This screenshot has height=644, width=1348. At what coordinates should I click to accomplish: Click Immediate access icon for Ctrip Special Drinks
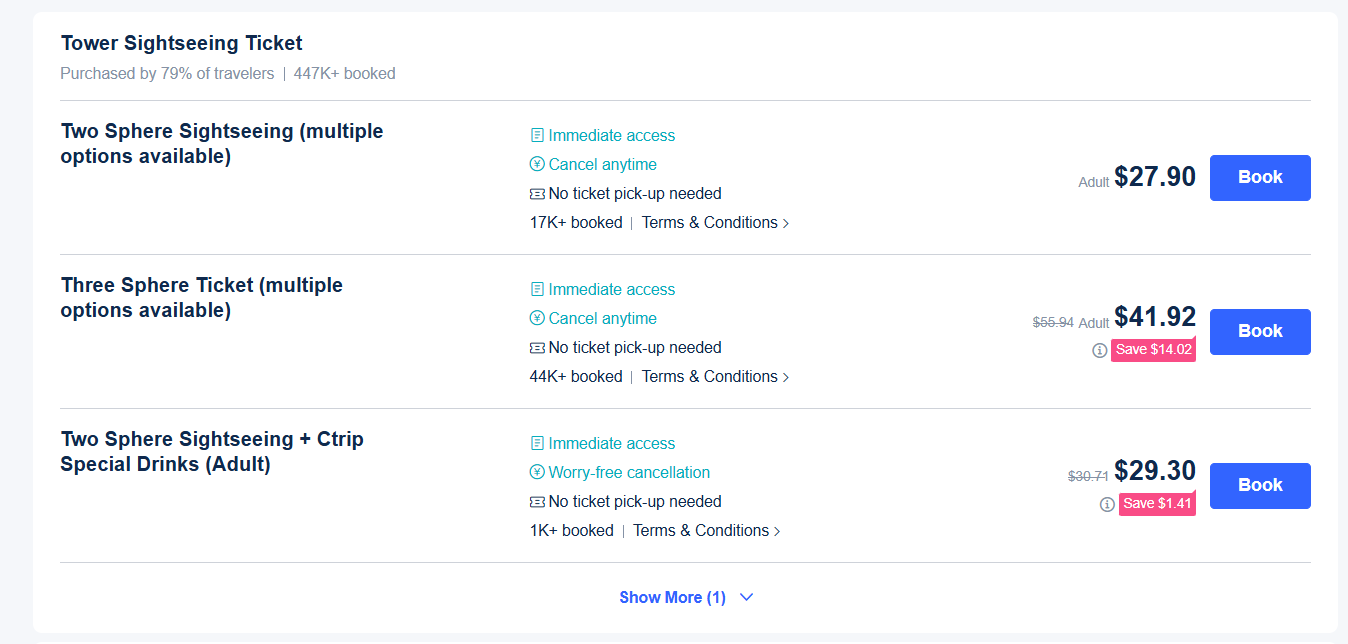tap(537, 443)
